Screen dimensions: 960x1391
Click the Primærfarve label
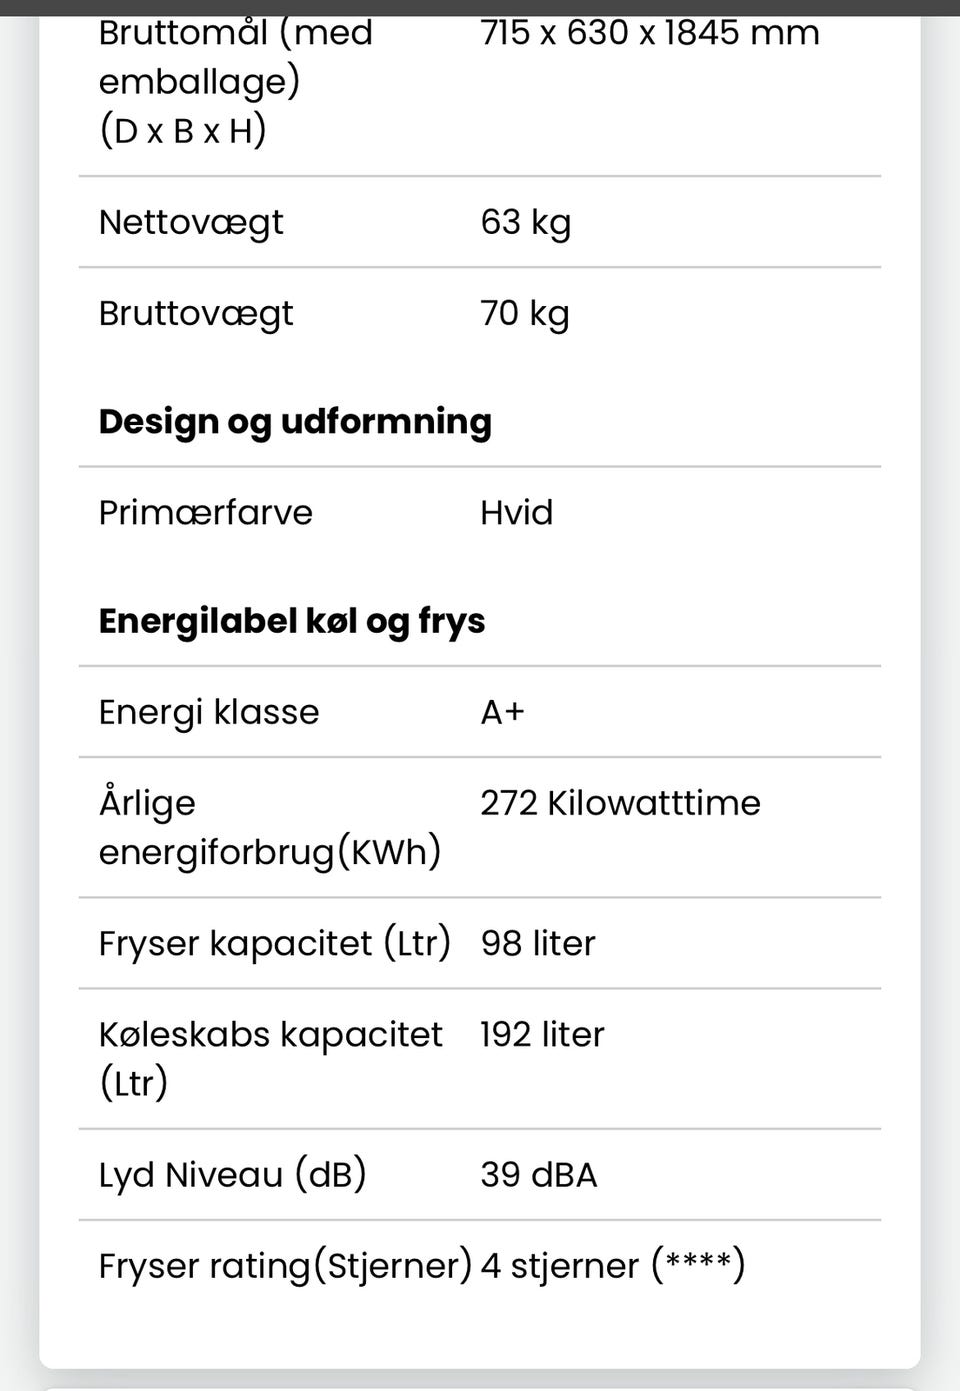coord(205,512)
